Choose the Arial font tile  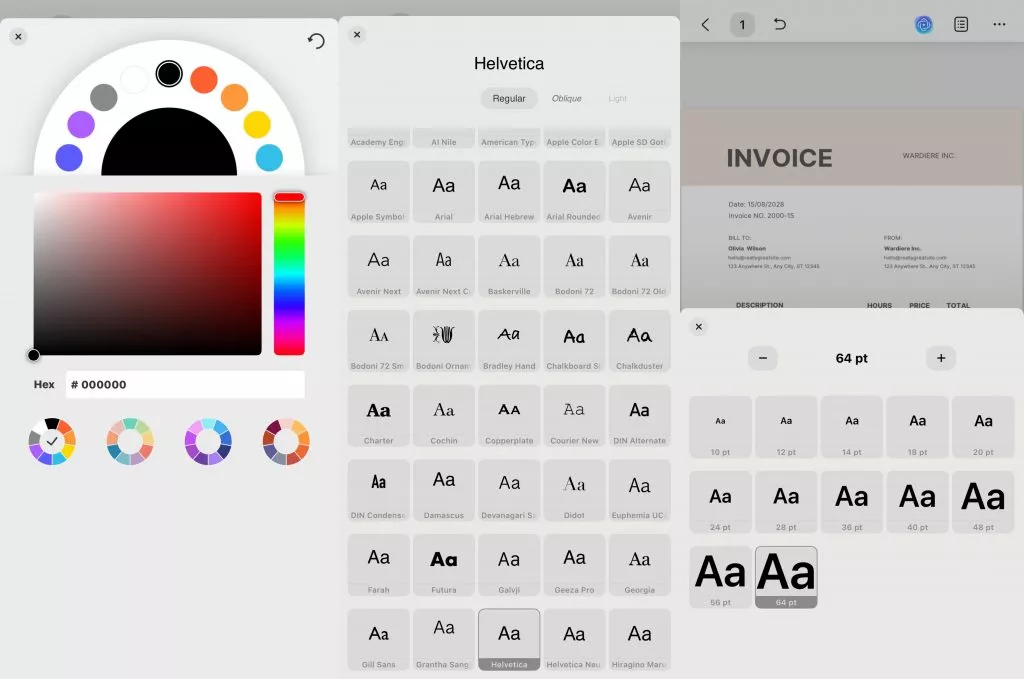coord(444,192)
